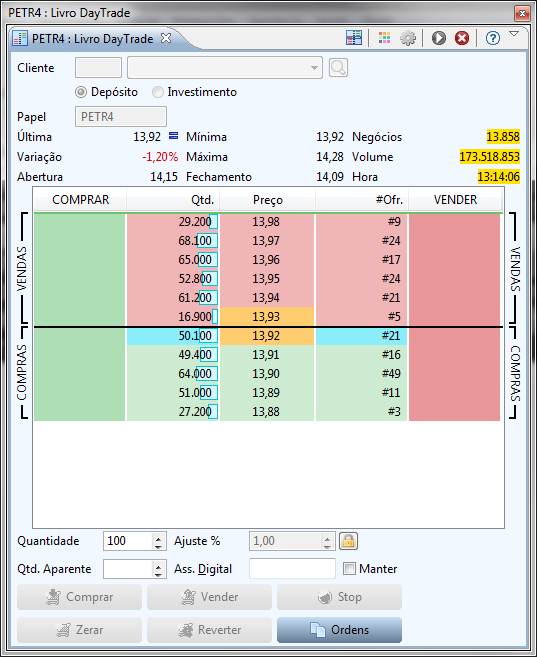The image size is (537, 657).
Task: Click the 13,88 price cell
Action: pos(267,411)
